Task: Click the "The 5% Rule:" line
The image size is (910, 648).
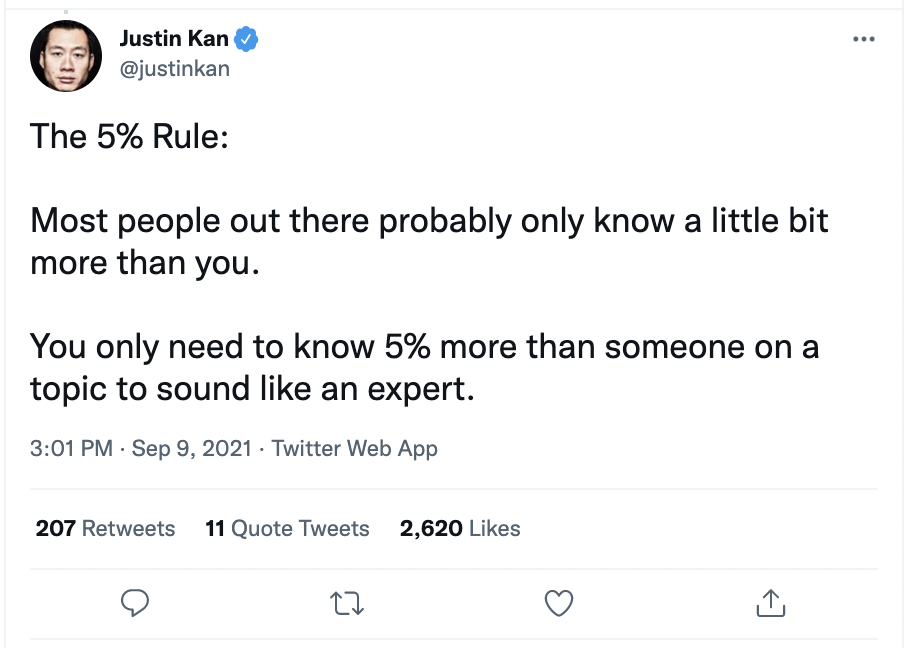Action: pos(130,136)
